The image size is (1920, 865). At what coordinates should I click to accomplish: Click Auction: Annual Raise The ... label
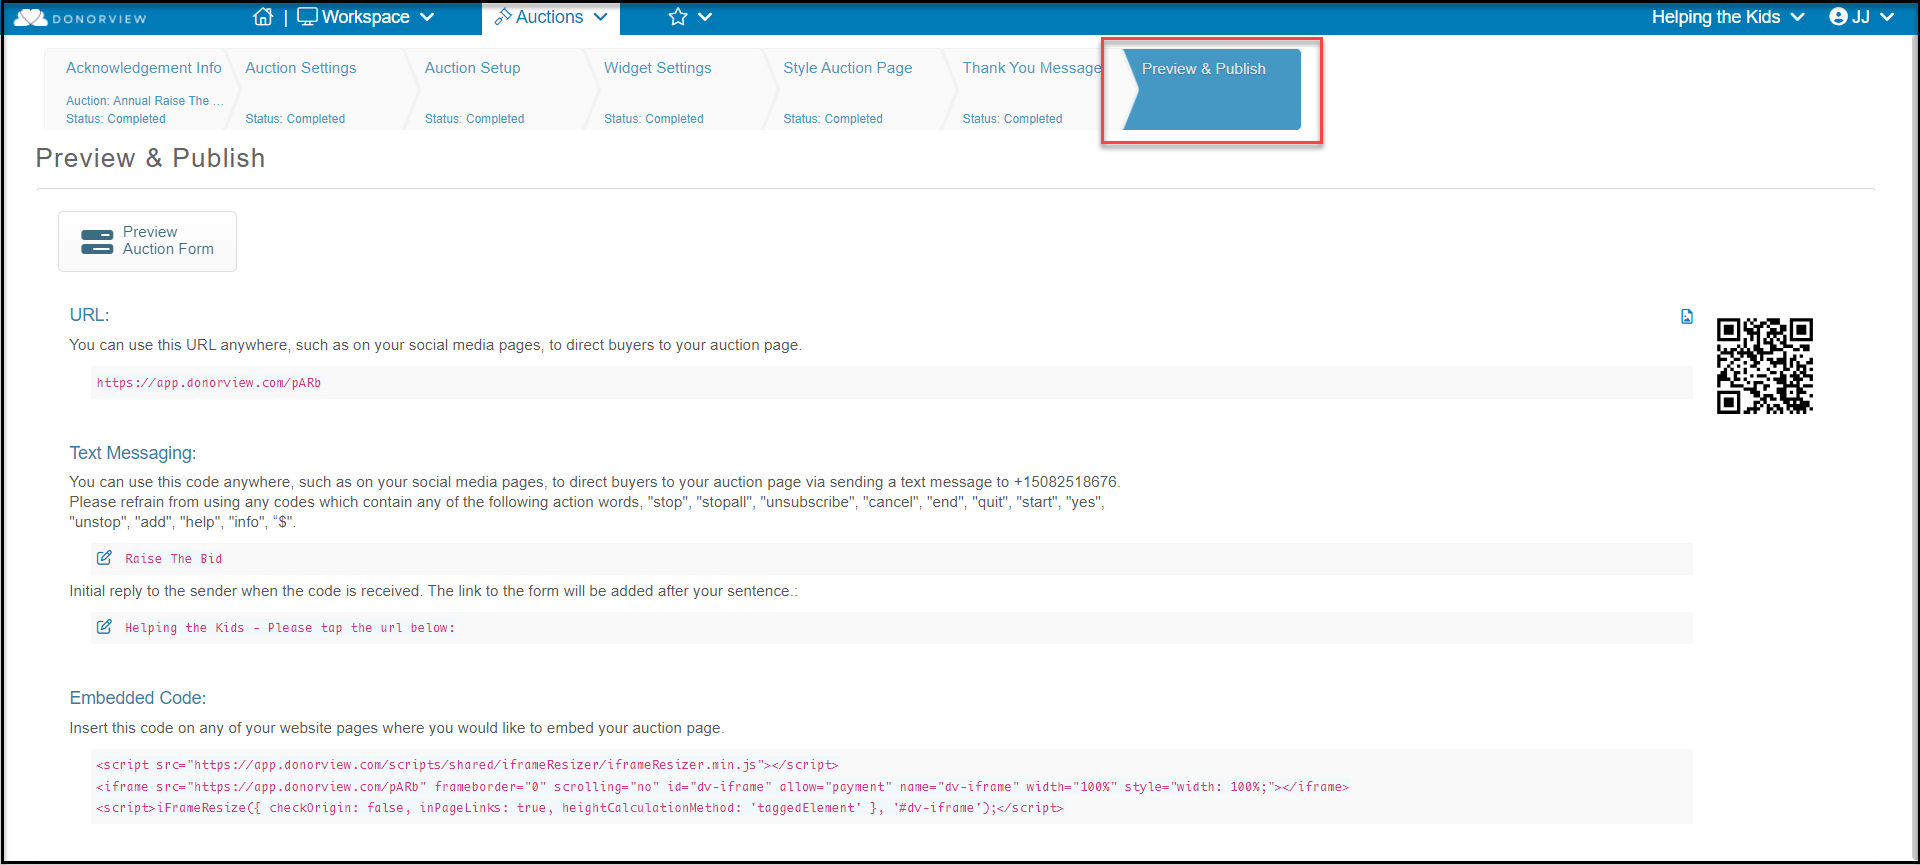click(x=145, y=101)
